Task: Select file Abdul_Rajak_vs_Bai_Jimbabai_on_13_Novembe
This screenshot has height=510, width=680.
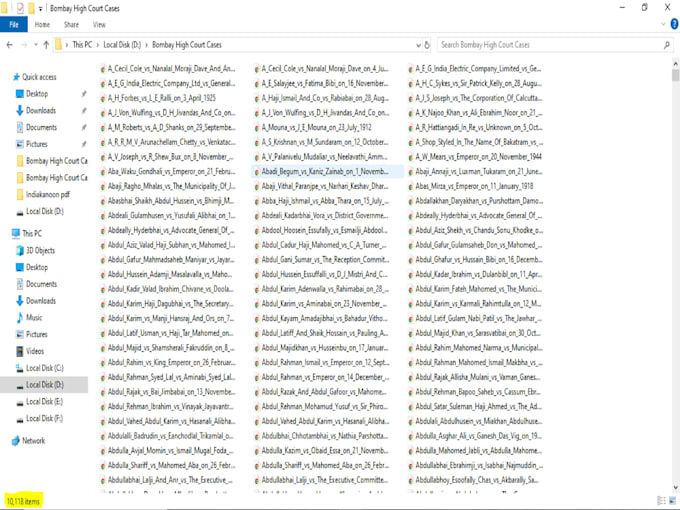Action: [x=168, y=392]
